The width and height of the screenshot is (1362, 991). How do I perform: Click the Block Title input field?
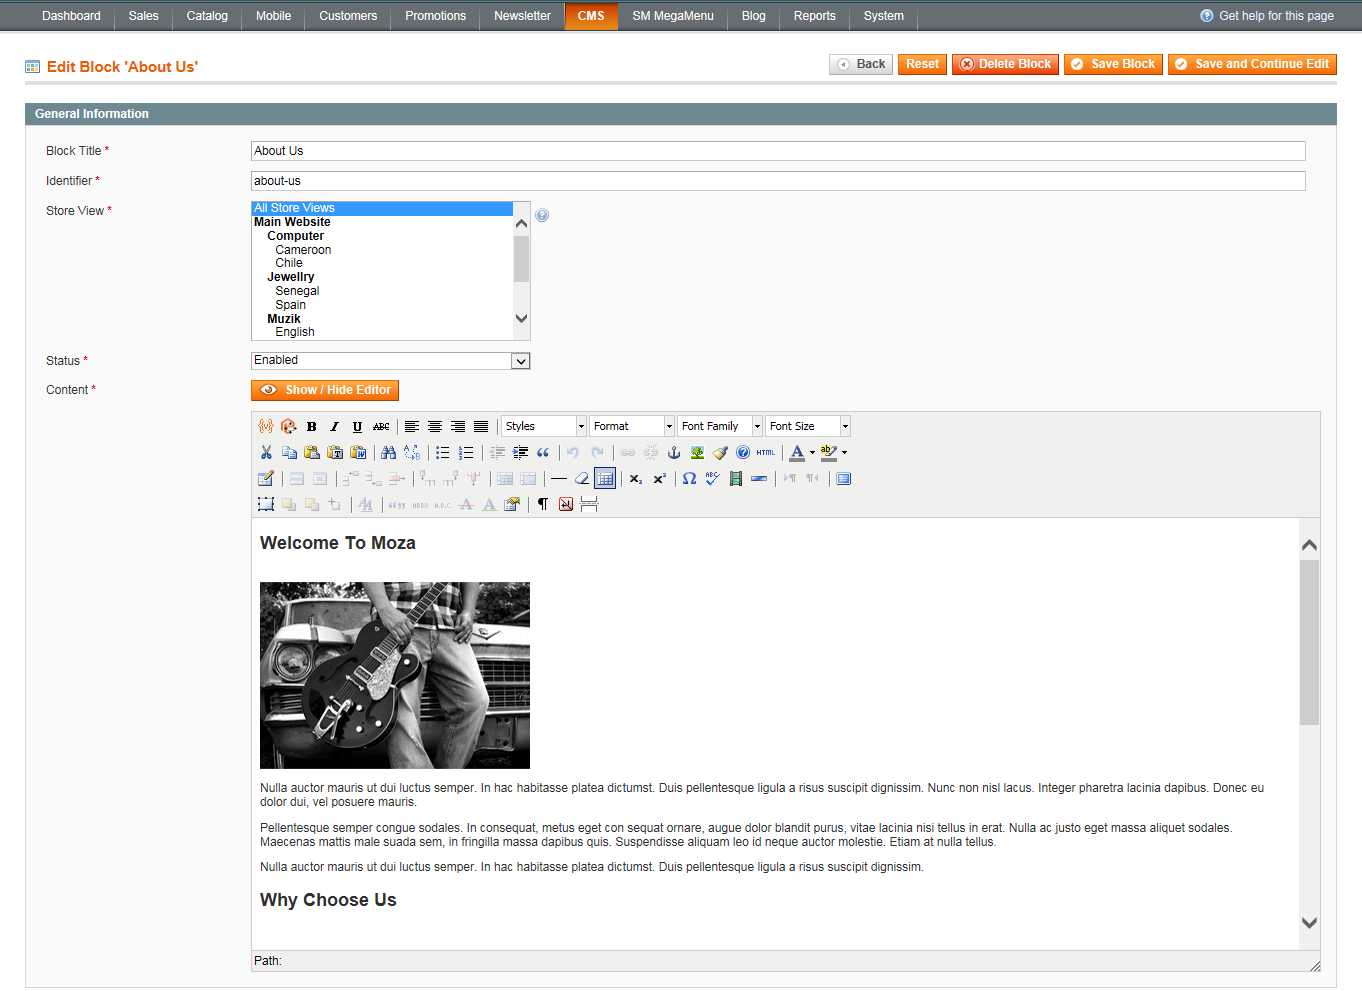coord(778,151)
